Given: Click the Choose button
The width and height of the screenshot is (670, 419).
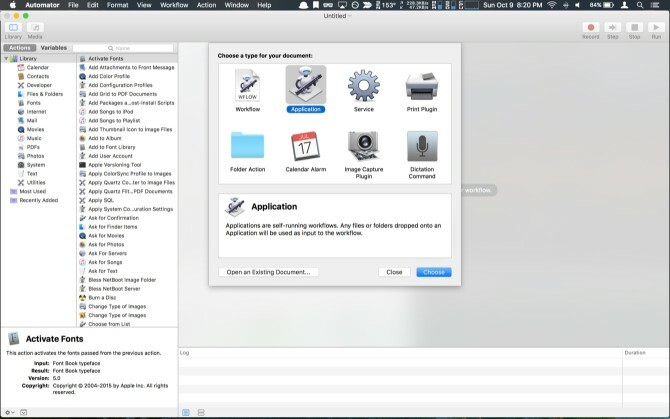Looking at the screenshot, I should (x=434, y=272).
